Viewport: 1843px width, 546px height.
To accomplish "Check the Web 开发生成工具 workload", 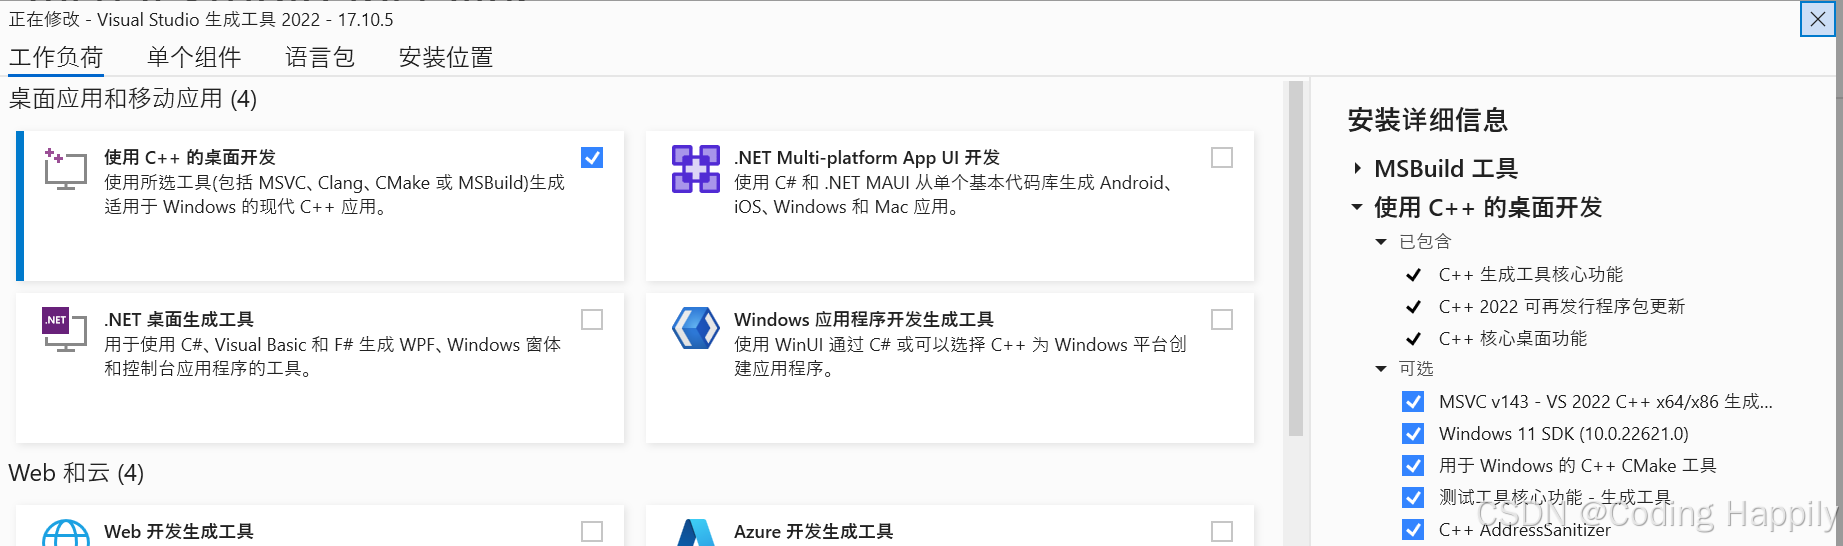I will [x=592, y=531].
